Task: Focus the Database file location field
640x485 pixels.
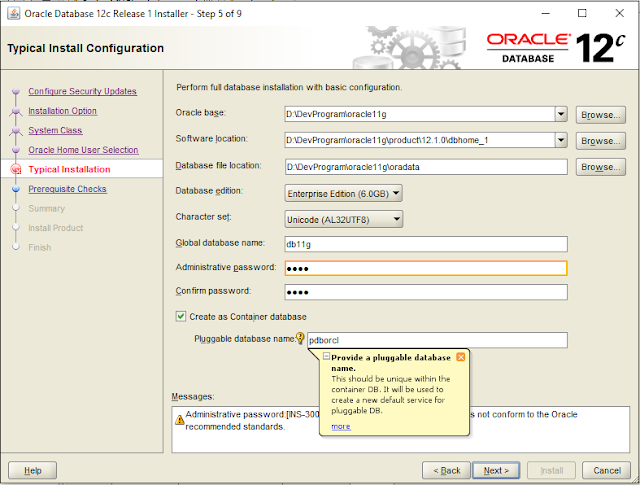Action: click(426, 167)
